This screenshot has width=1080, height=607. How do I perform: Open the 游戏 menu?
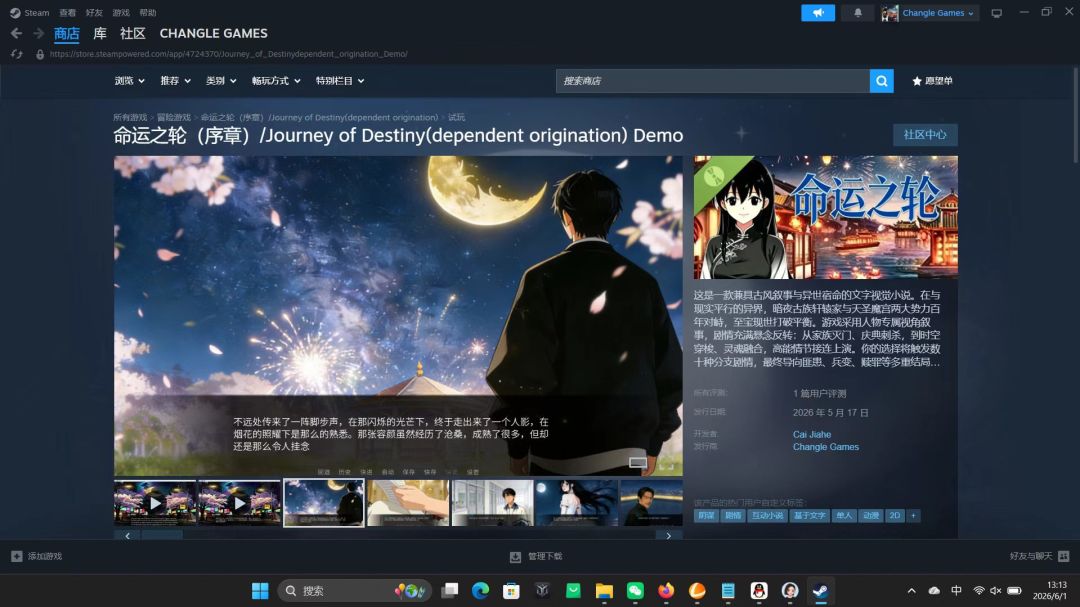coord(121,12)
